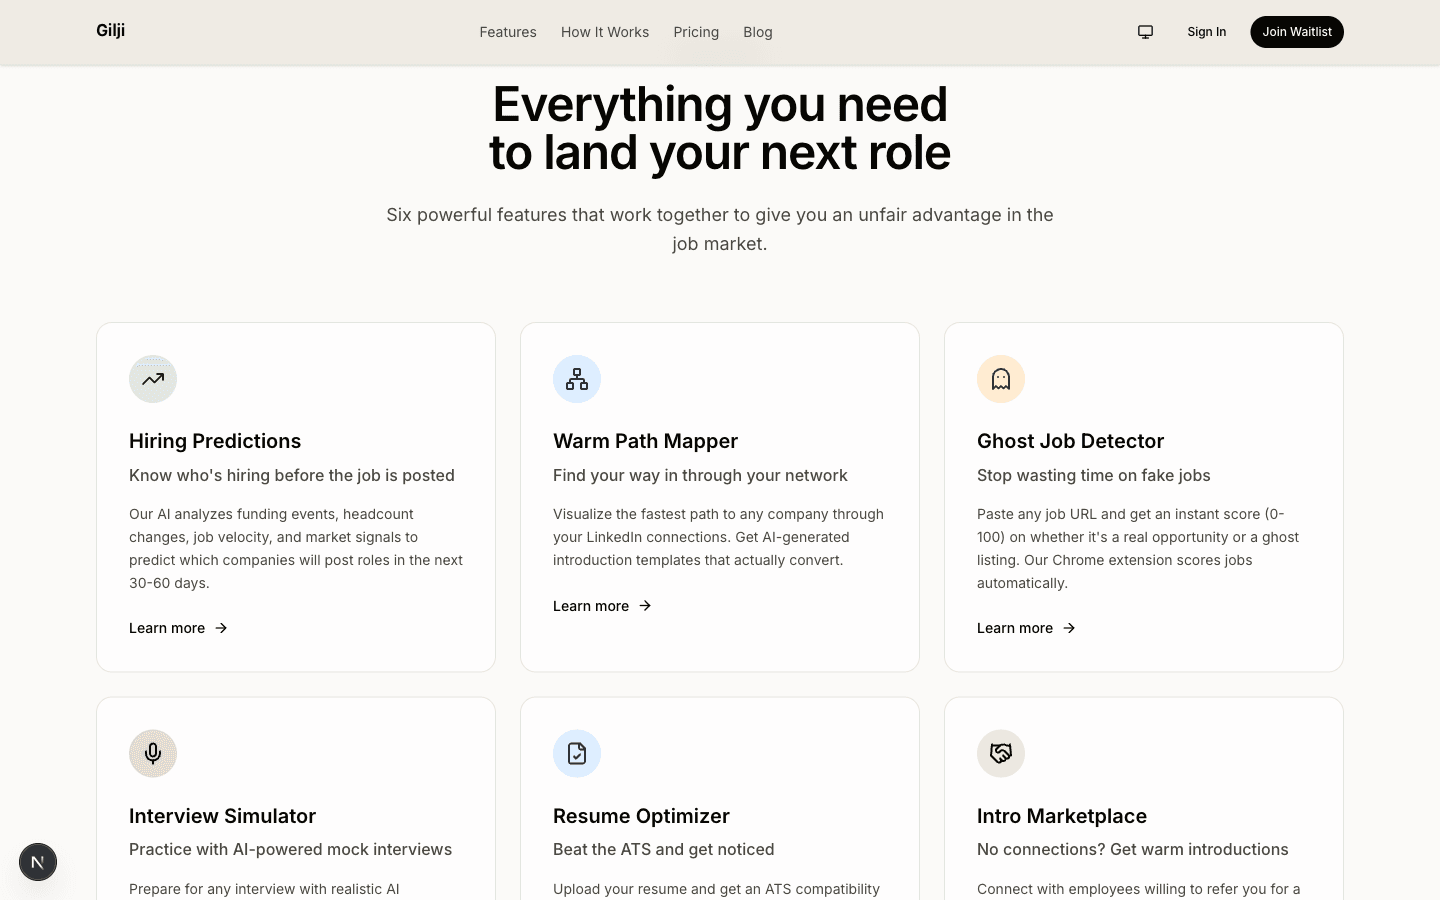Navigate to How It Works
1440x900 pixels.
point(605,32)
